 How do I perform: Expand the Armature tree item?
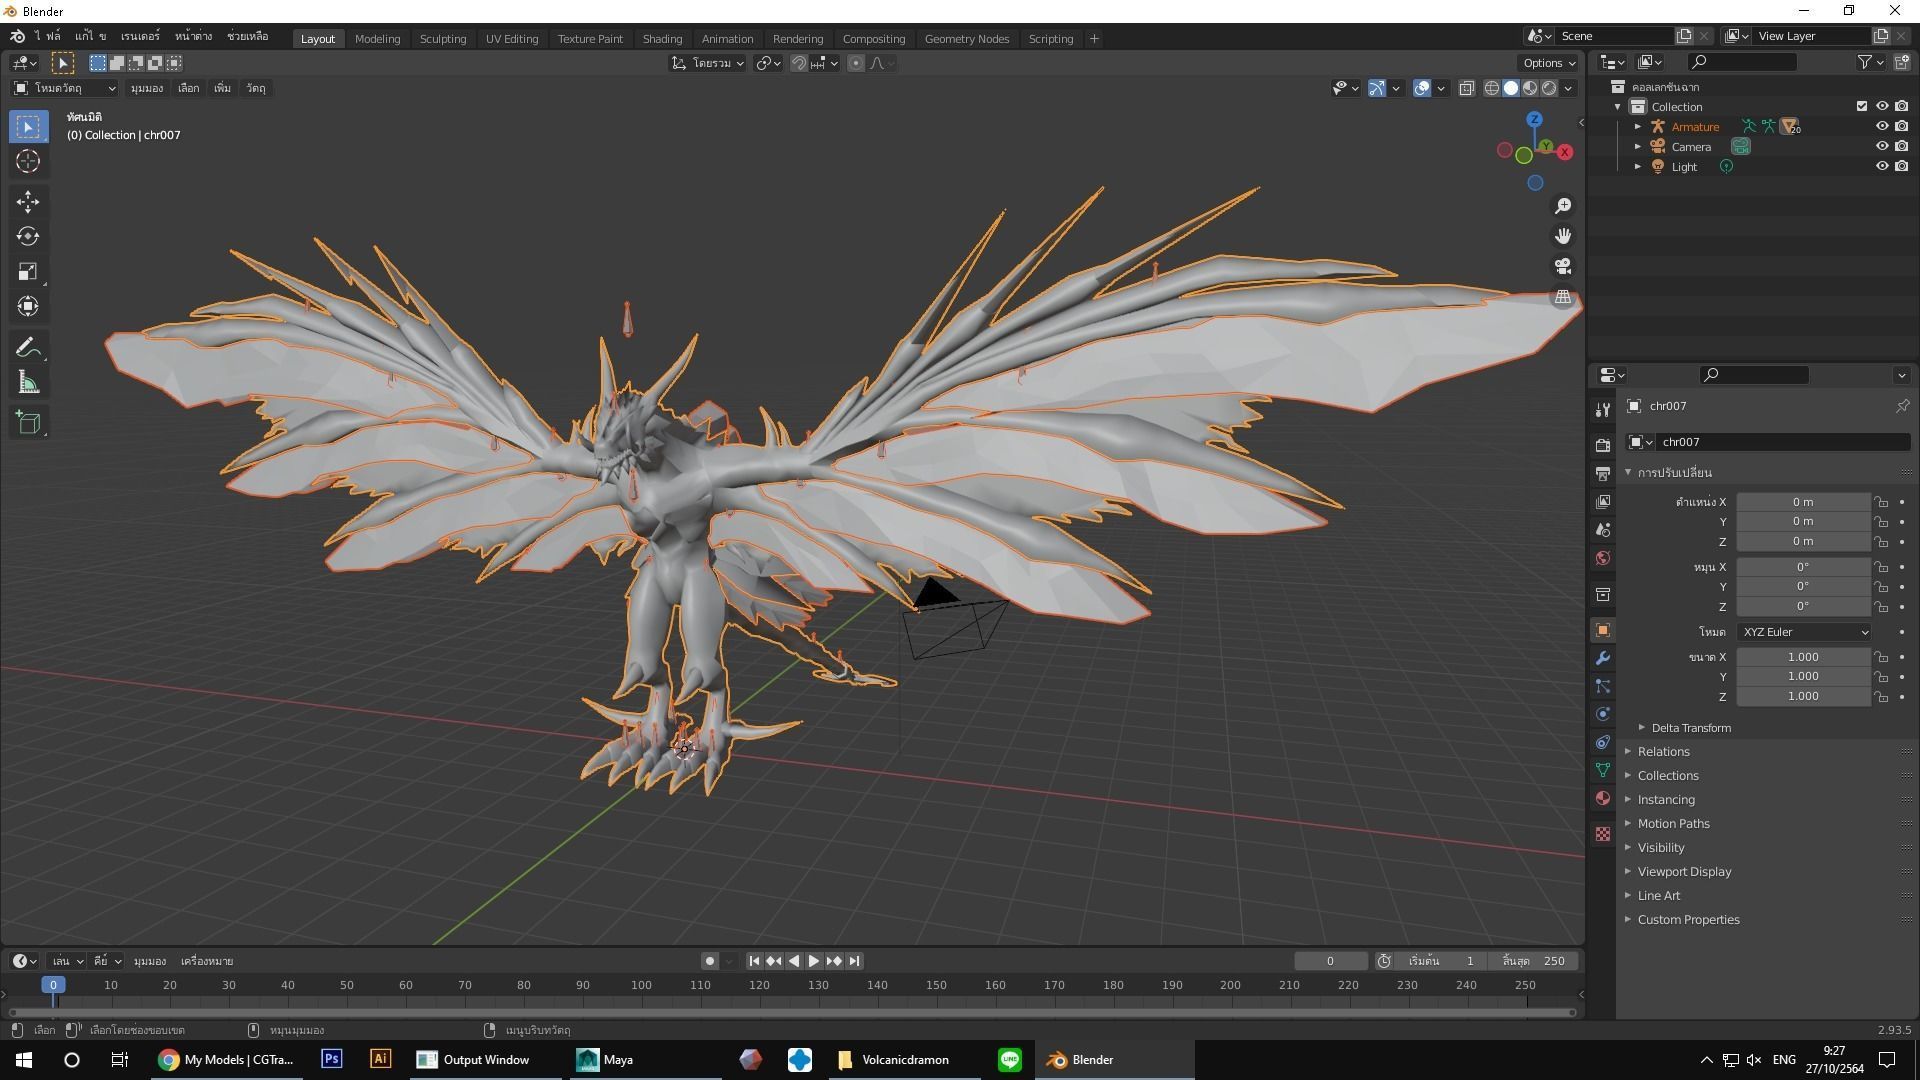coord(1638,127)
